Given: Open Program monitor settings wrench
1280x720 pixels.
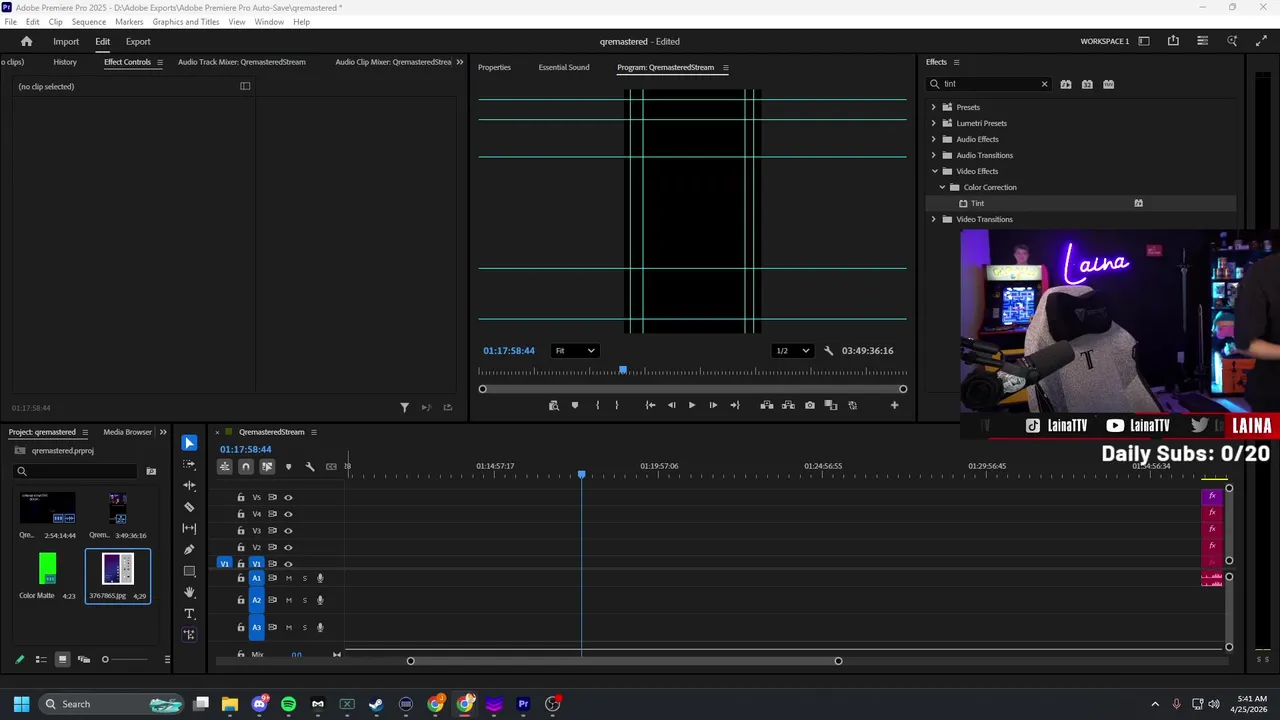Looking at the screenshot, I should tap(828, 351).
